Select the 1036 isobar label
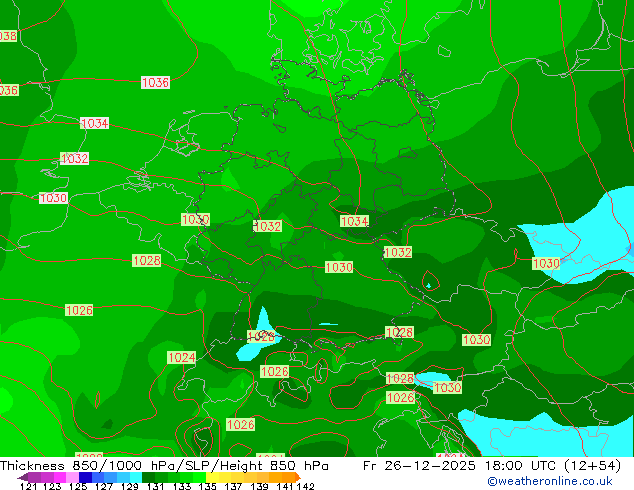Screen dimensions: 634x490 click(x=155, y=82)
